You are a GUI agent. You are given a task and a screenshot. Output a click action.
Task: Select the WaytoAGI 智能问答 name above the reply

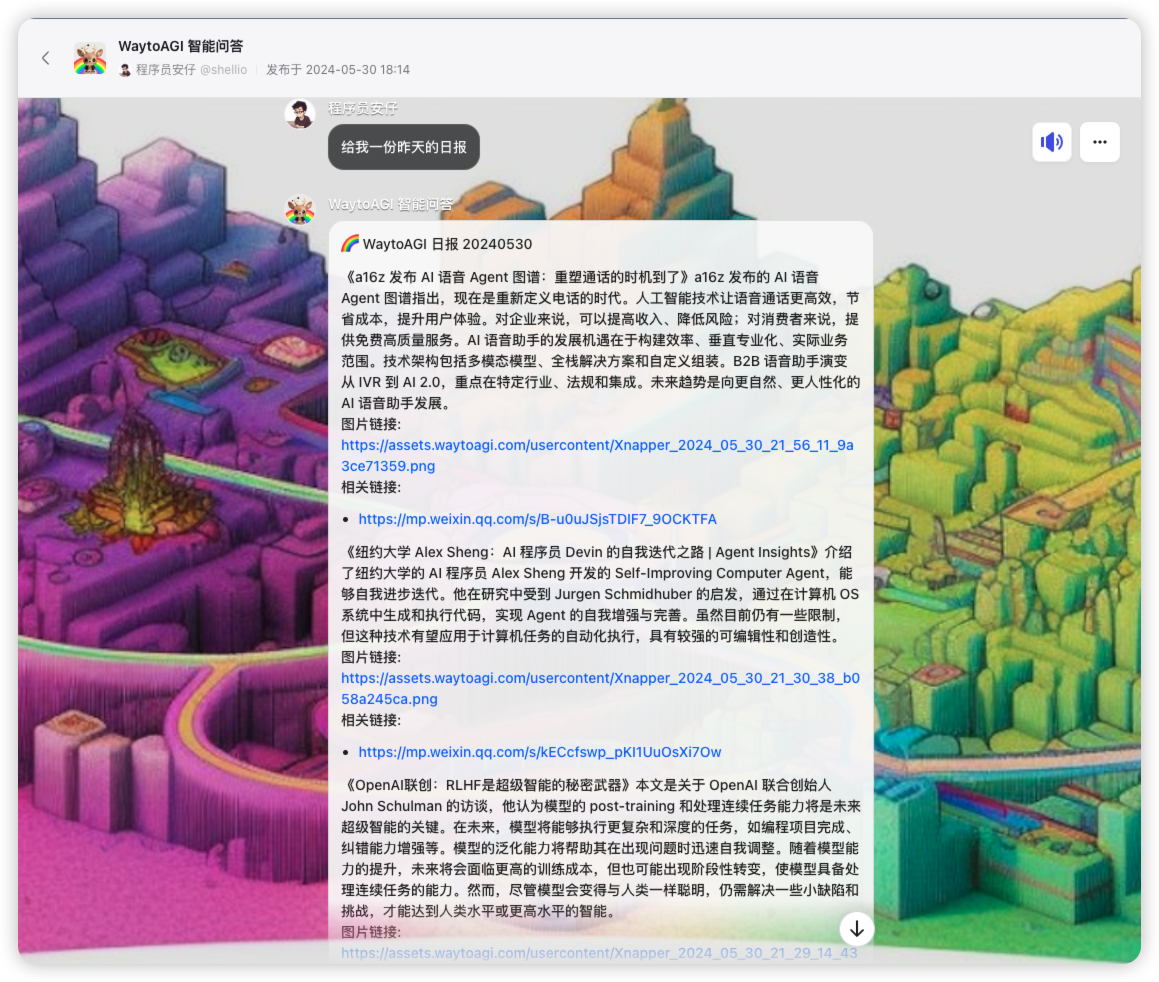tap(390, 205)
